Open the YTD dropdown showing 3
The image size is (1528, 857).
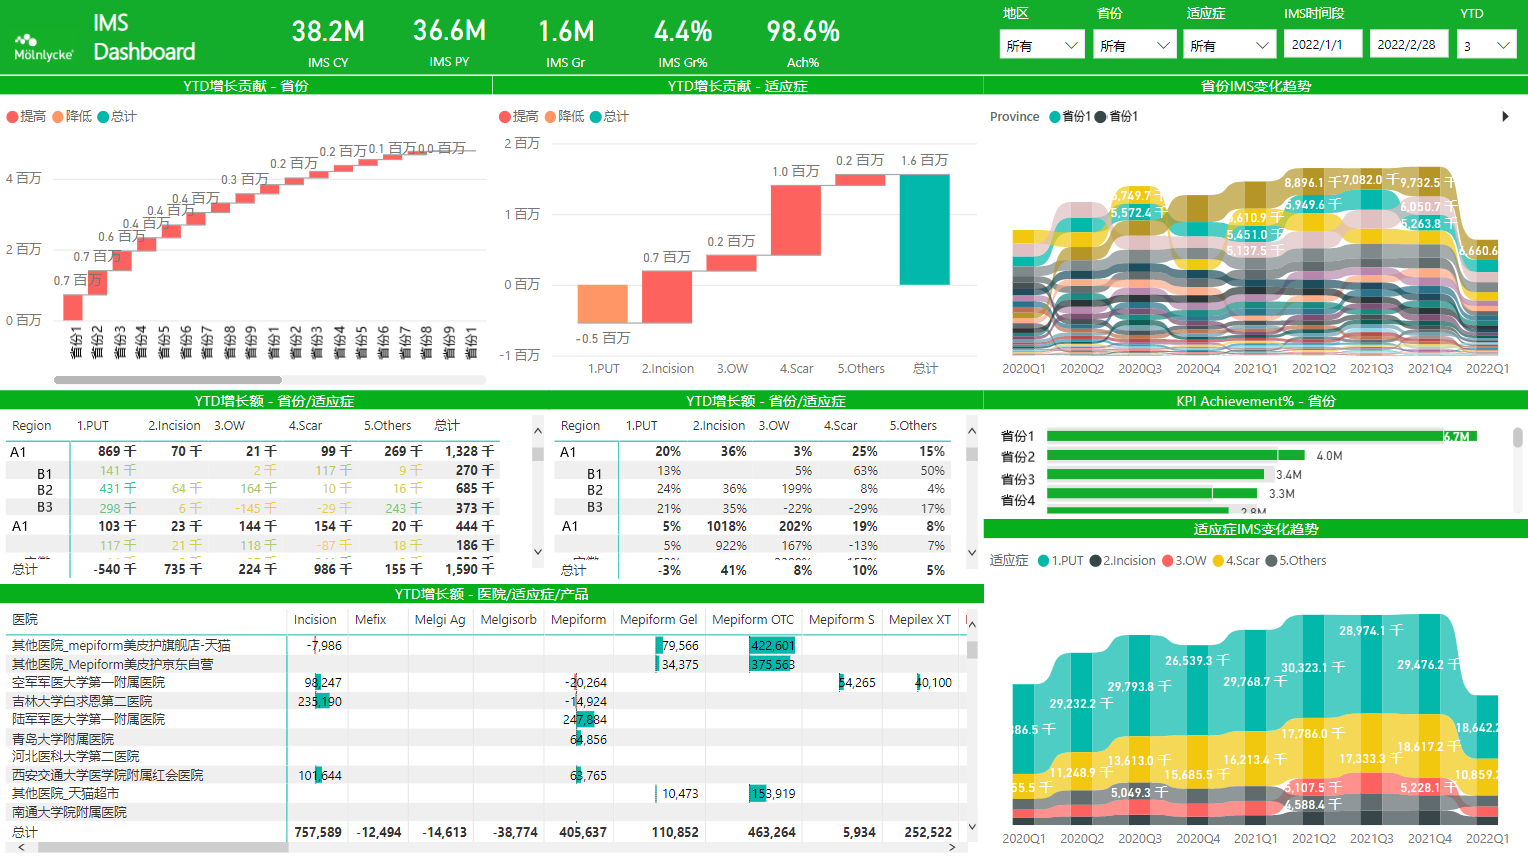(1487, 45)
